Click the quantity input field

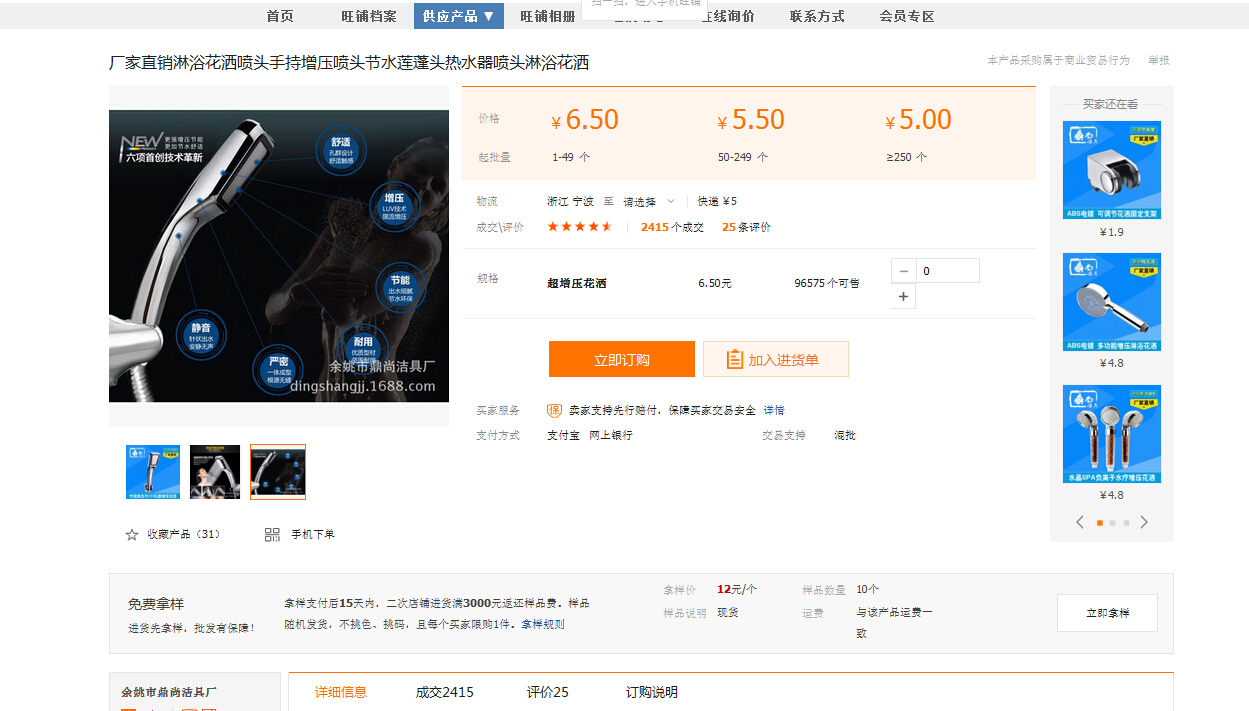point(947,271)
